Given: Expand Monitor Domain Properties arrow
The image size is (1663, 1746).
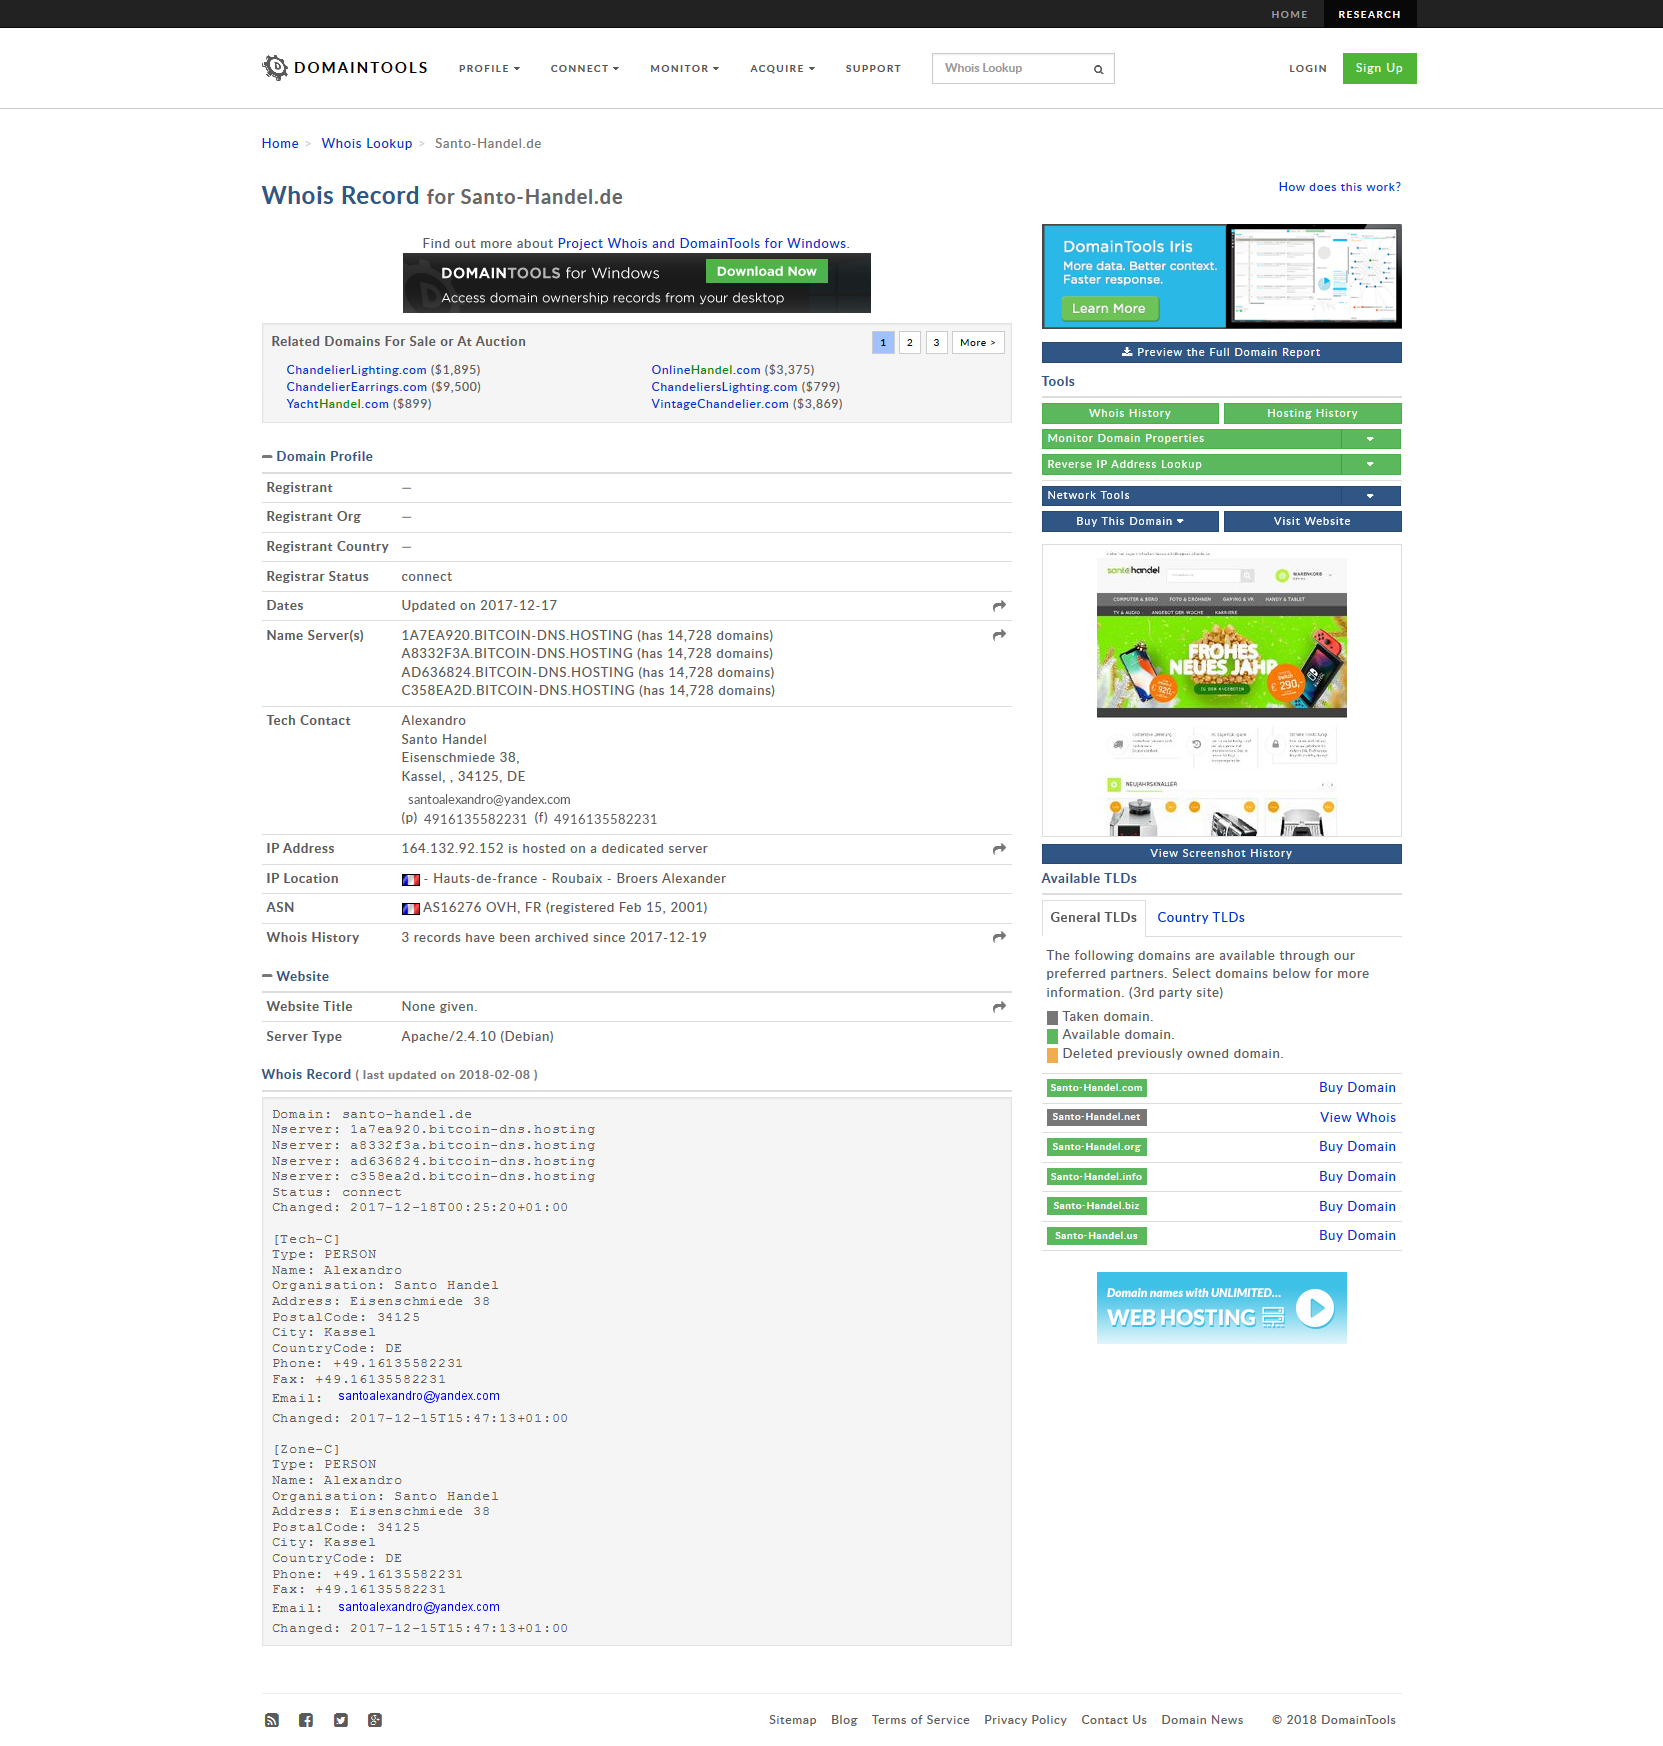Looking at the screenshot, I should [1370, 439].
